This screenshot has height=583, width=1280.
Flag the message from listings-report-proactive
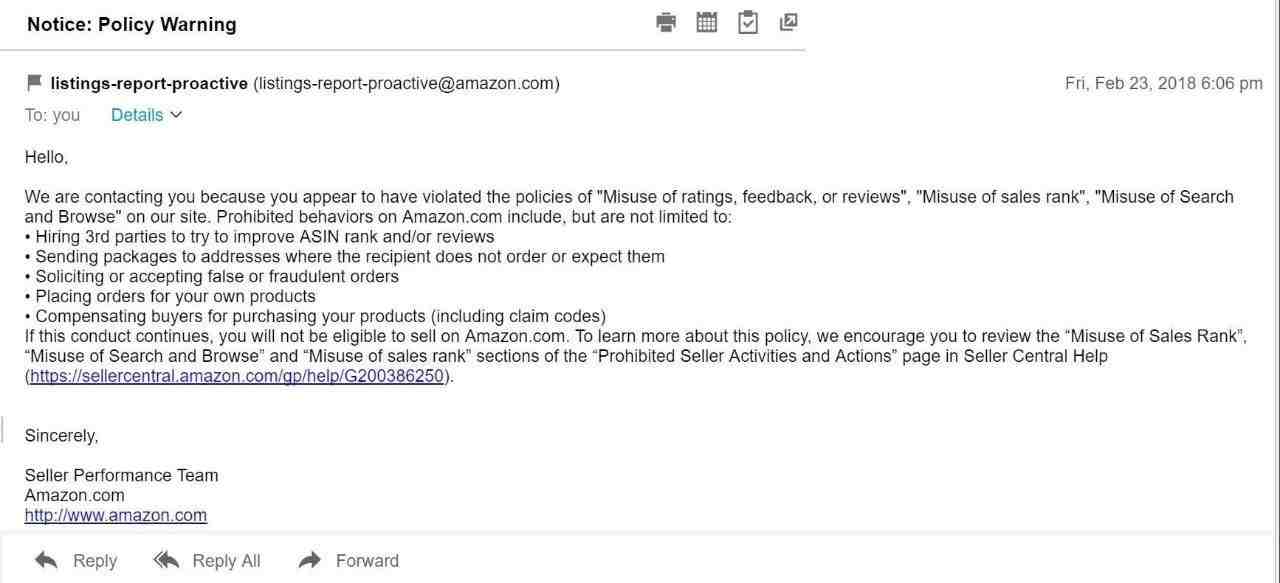pos(34,82)
